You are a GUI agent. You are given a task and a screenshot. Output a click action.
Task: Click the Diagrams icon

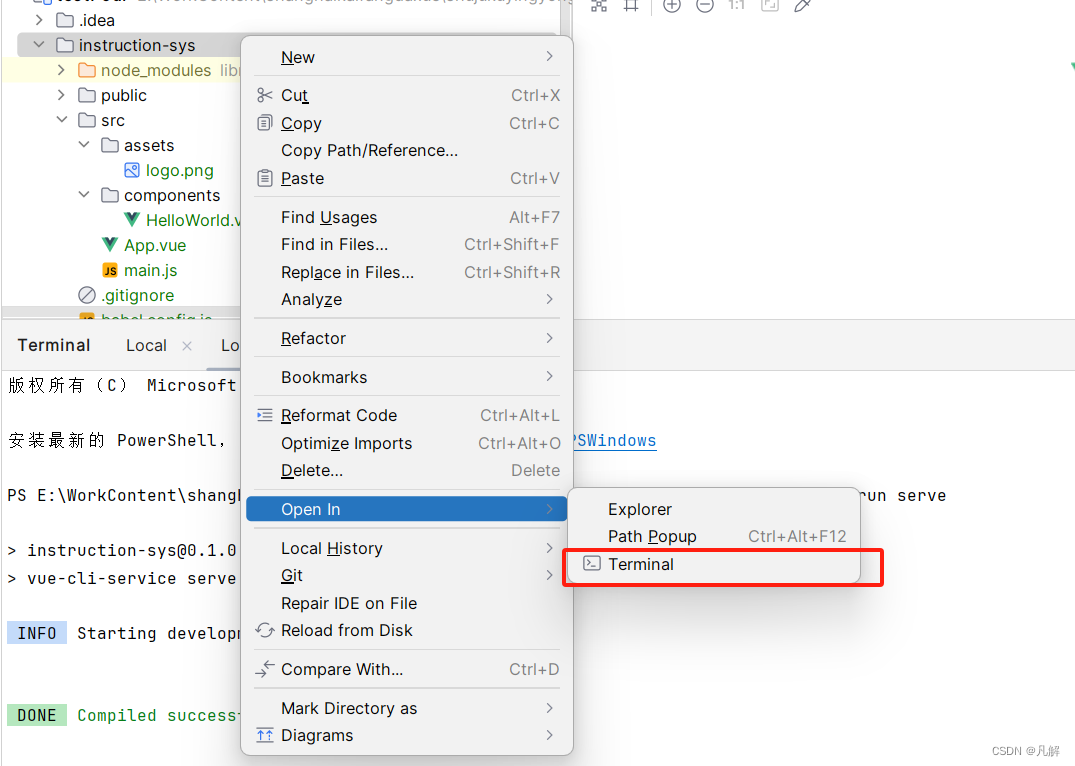[x=265, y=735]
